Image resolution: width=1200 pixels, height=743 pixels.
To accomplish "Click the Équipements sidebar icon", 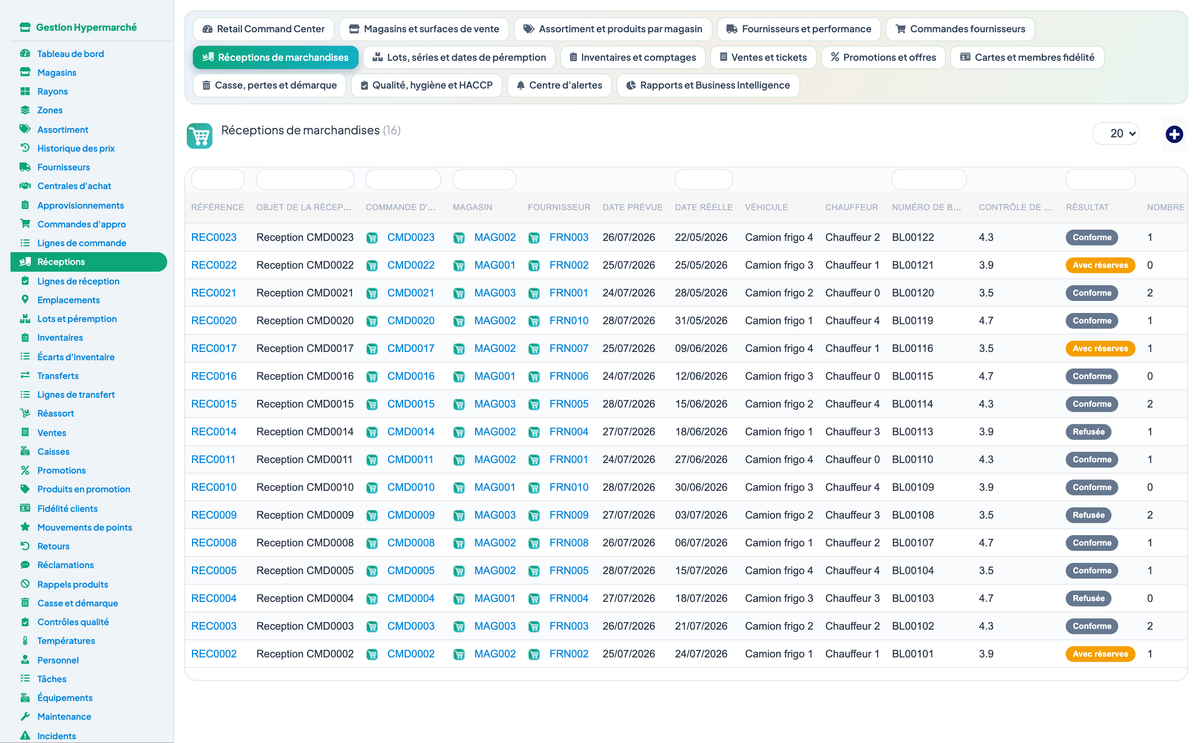I will click(25, 697).
